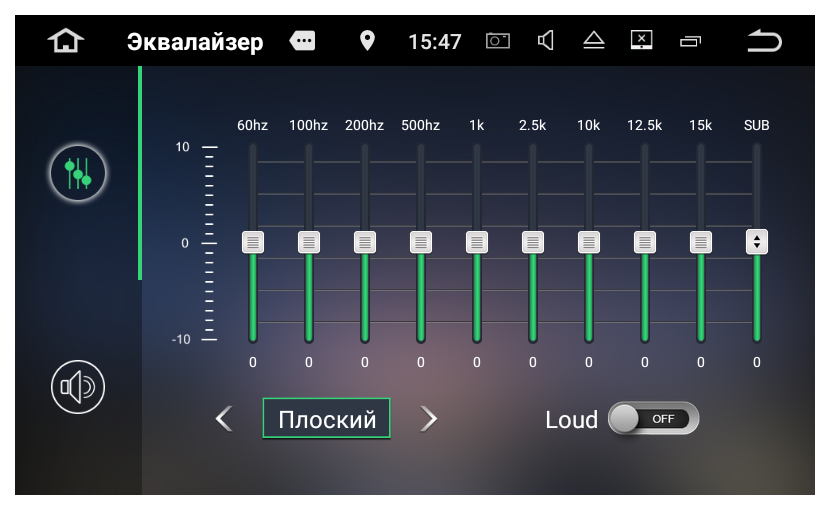
Task: Open the volume speaker icon in status bar
Action: click(546, 41)
